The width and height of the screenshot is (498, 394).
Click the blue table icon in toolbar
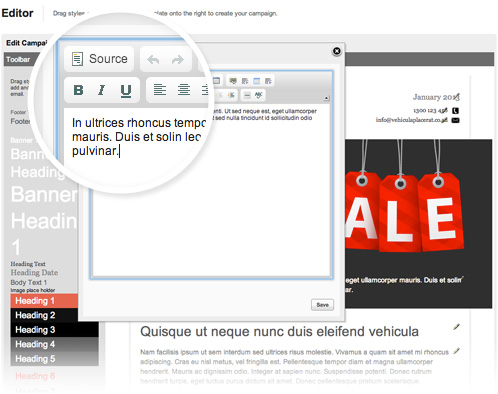click(256, 81)
